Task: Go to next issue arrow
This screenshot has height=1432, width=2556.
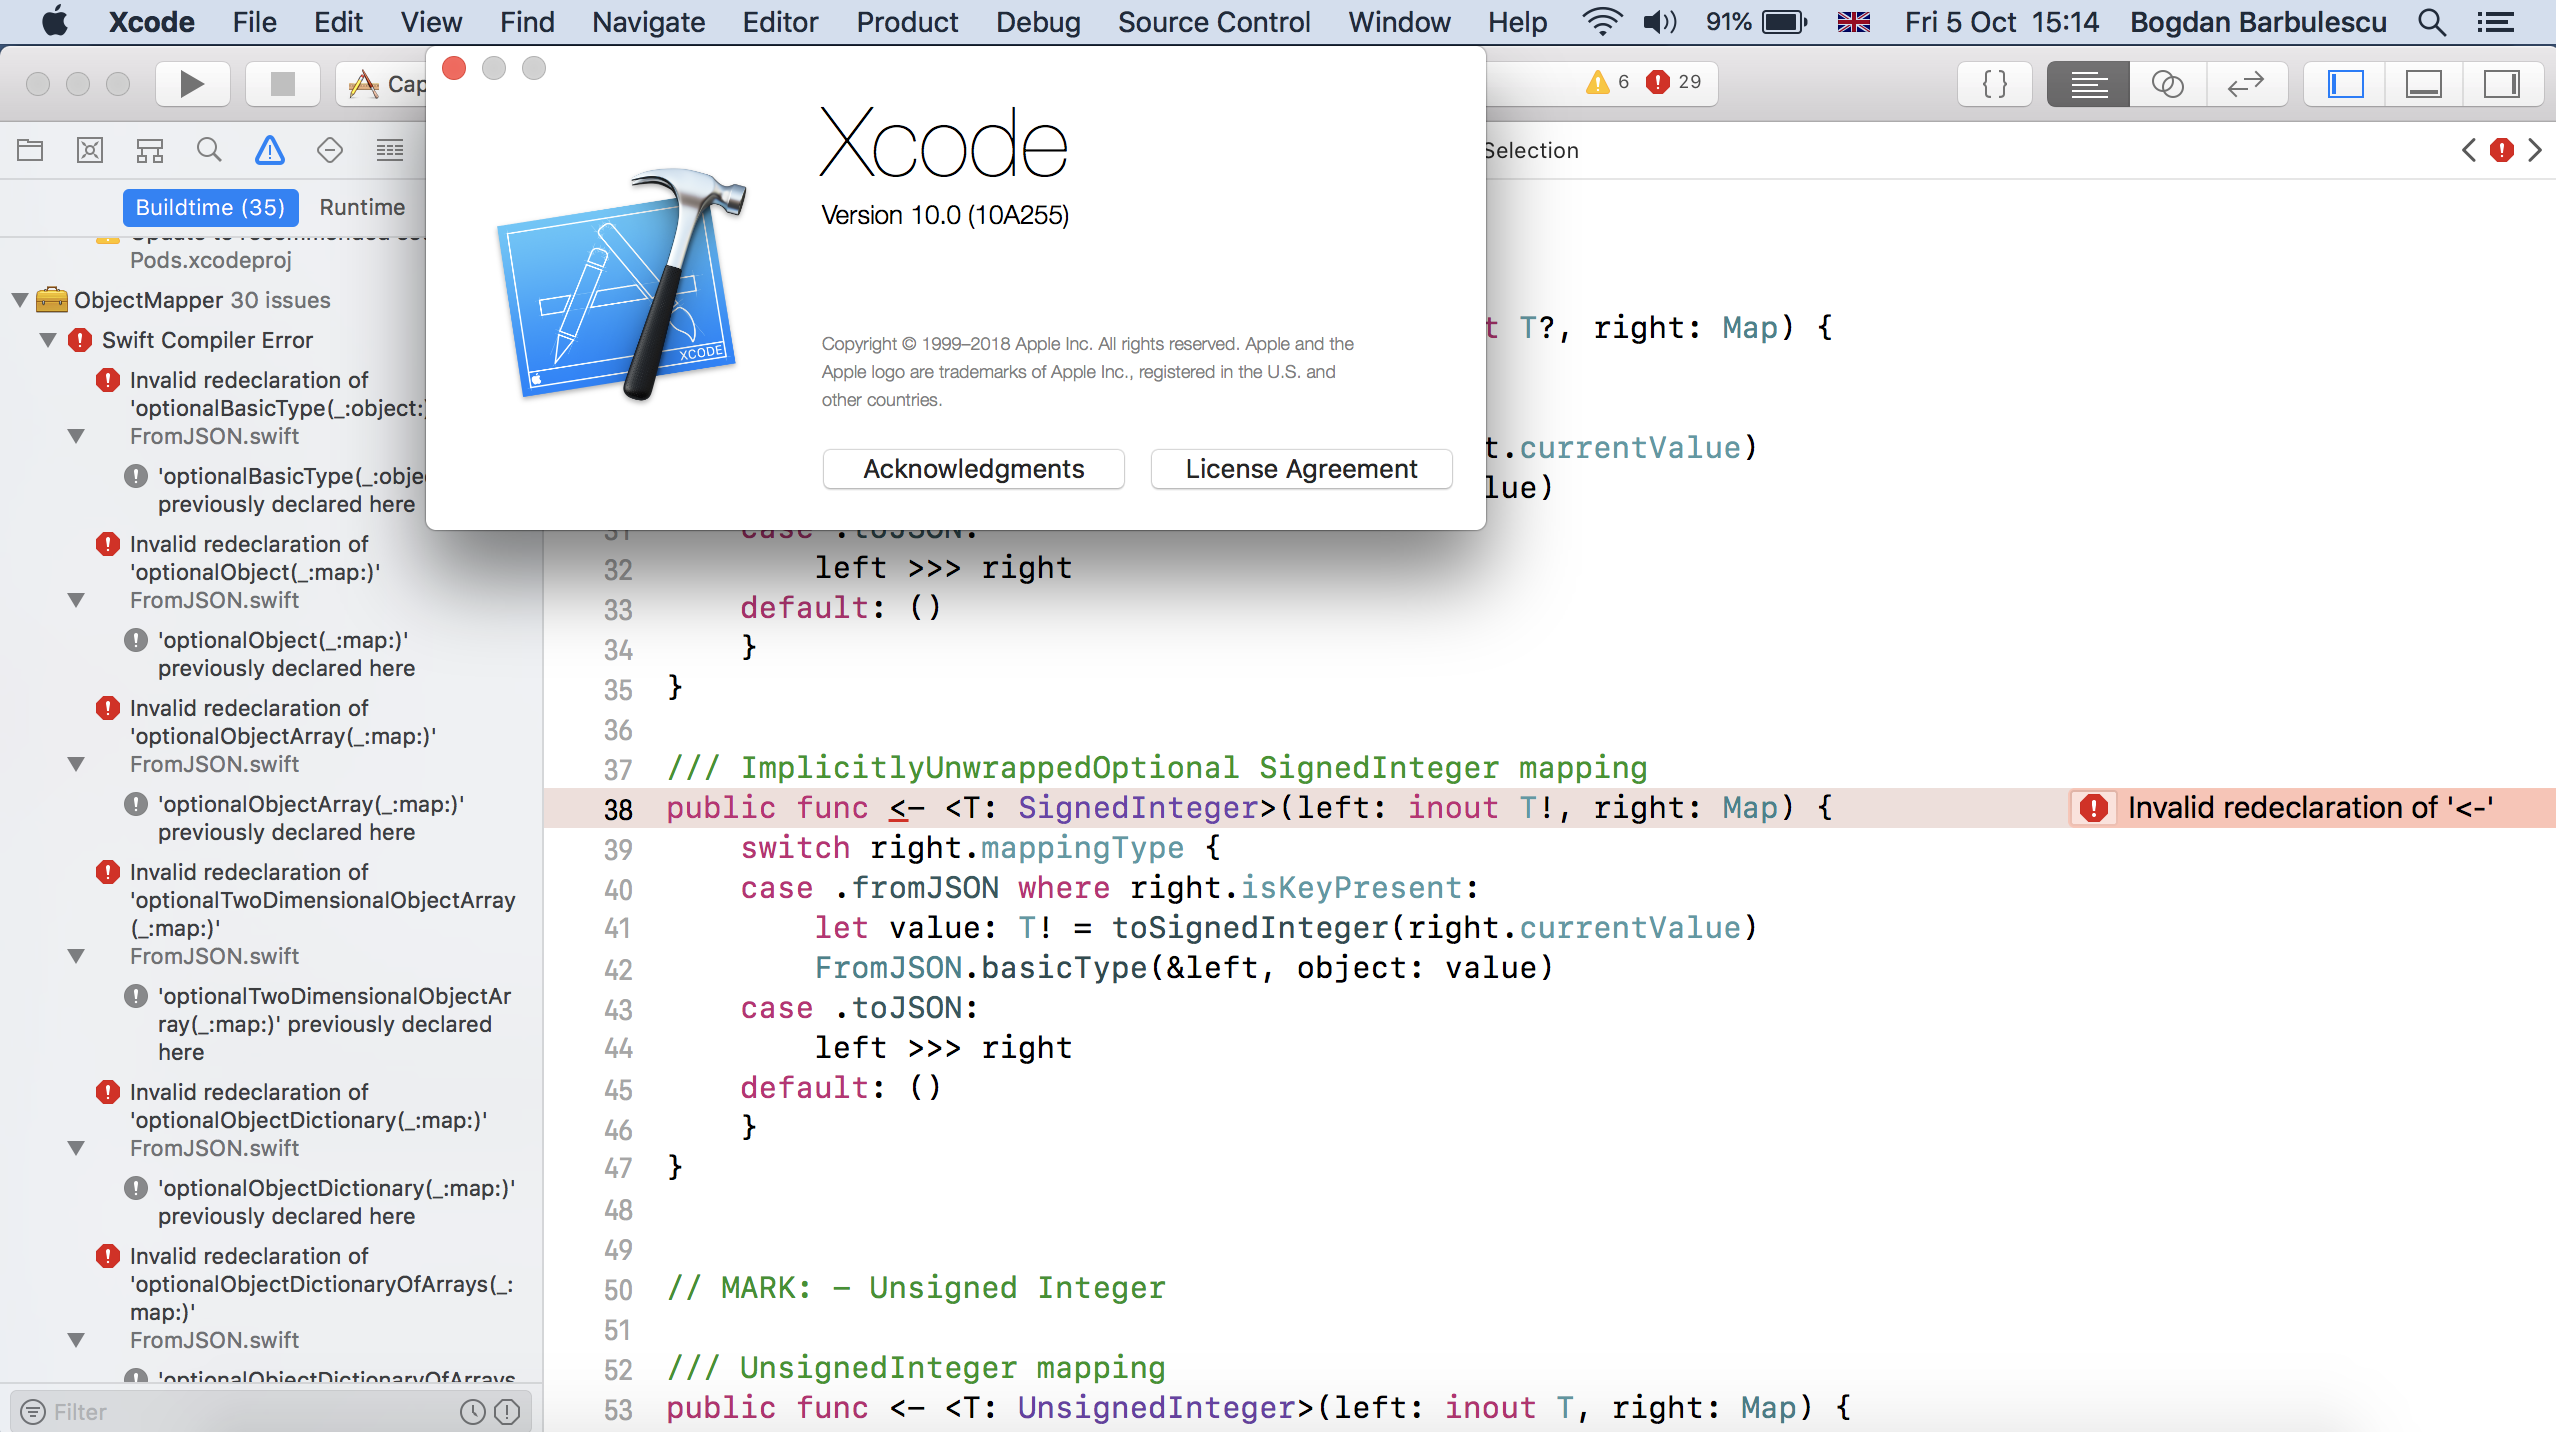Action: point(2534,151)
